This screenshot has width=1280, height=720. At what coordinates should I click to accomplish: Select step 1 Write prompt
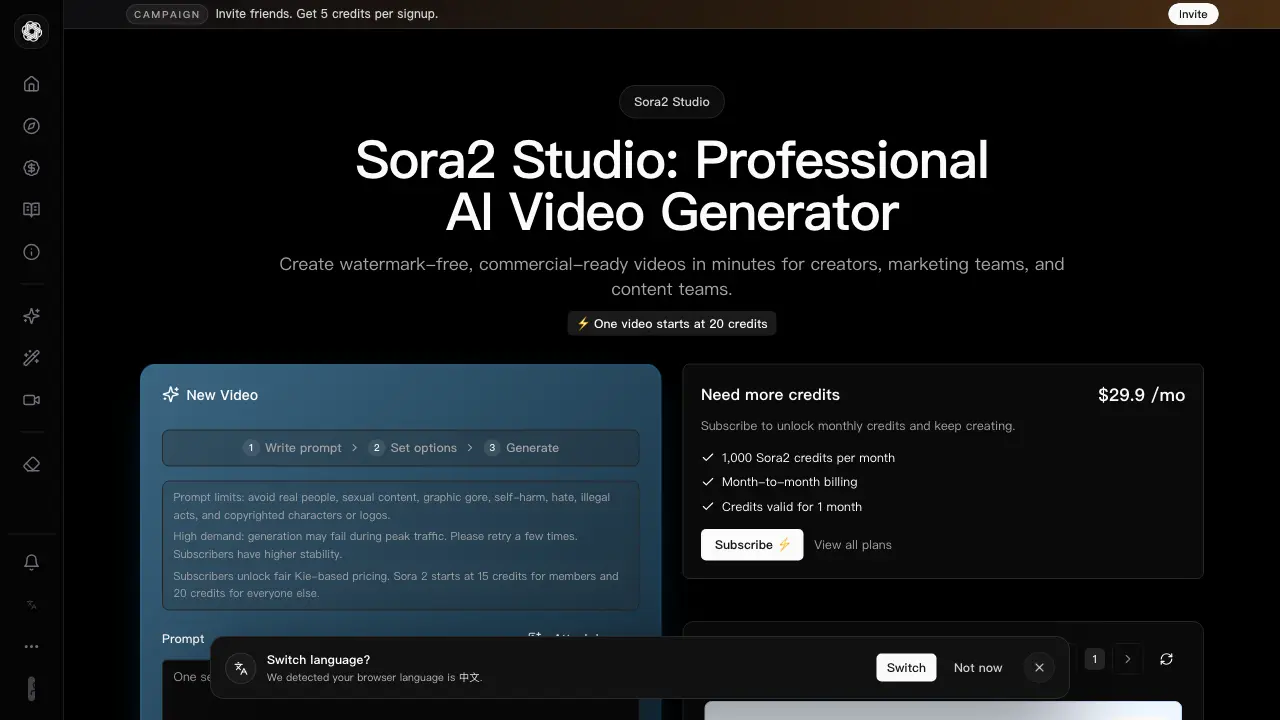(x=293, y=448)
